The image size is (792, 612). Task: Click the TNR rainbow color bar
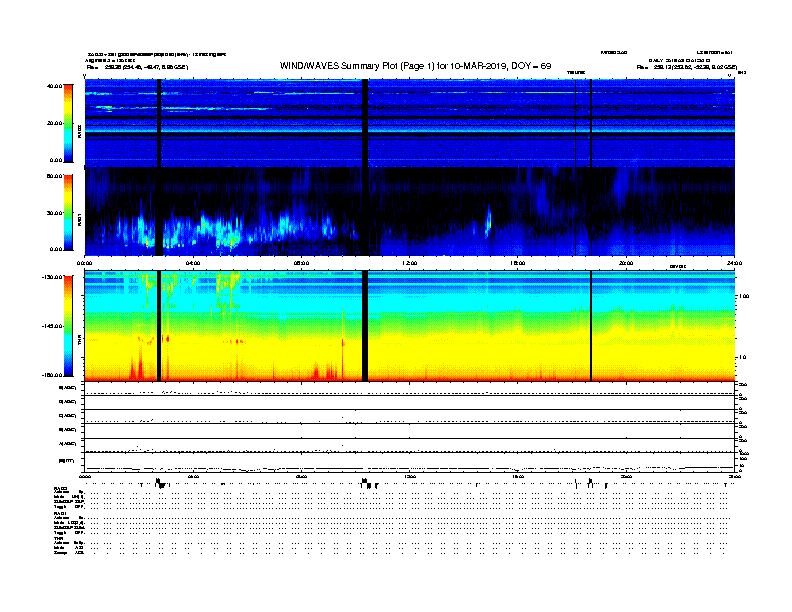click(68, 326)
